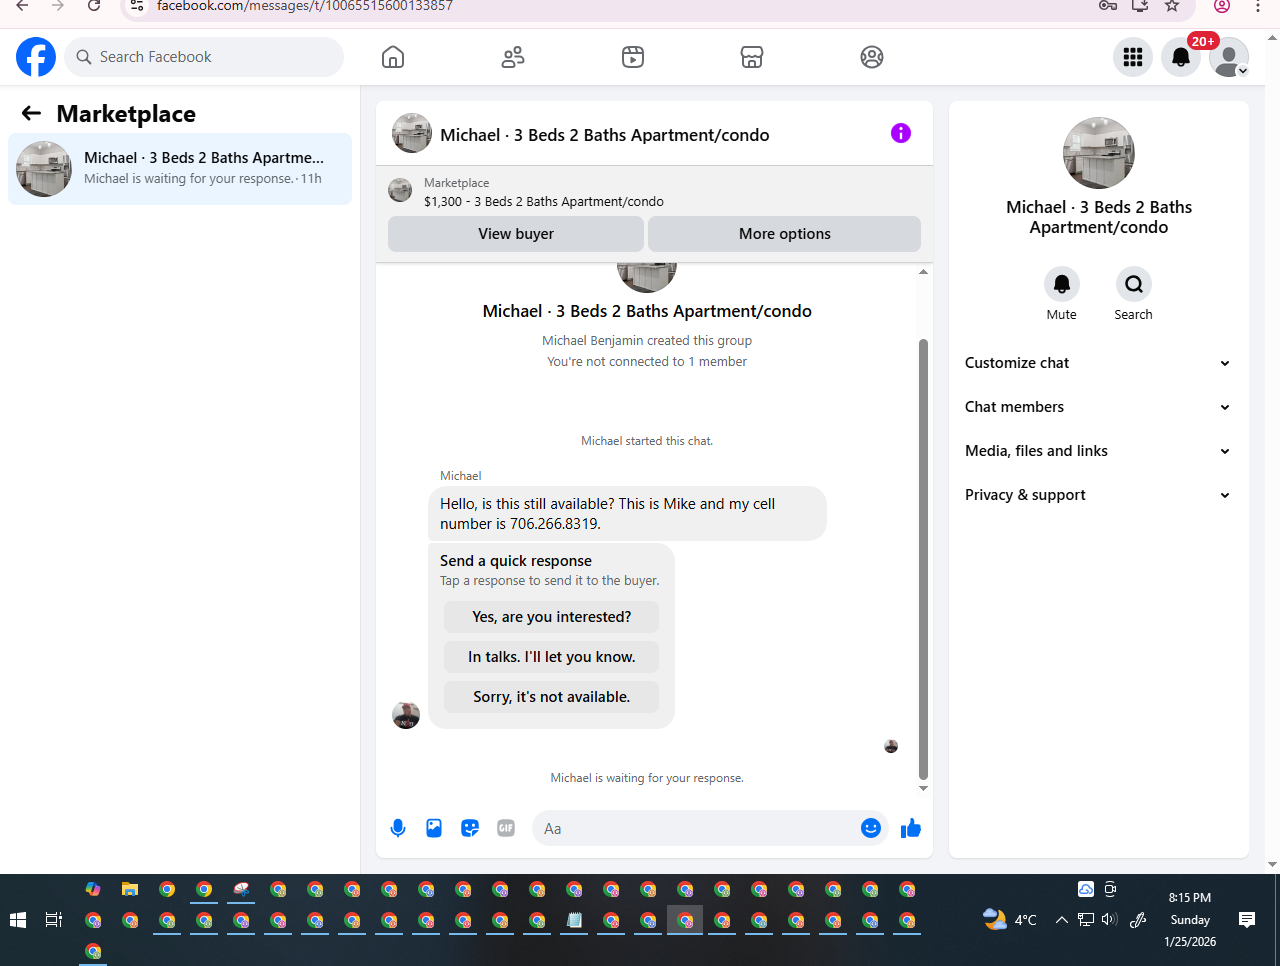Click the chat header title Michael · 3 Beds

point(605,135)
